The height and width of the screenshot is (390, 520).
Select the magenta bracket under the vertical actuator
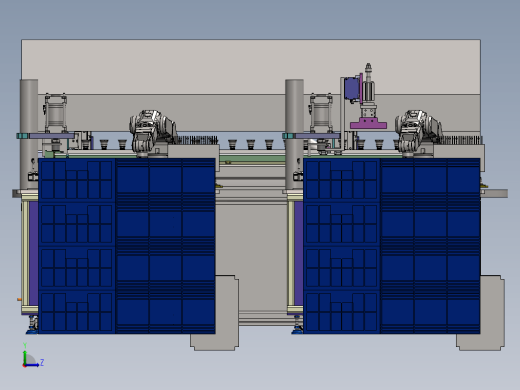pos(368,123)
